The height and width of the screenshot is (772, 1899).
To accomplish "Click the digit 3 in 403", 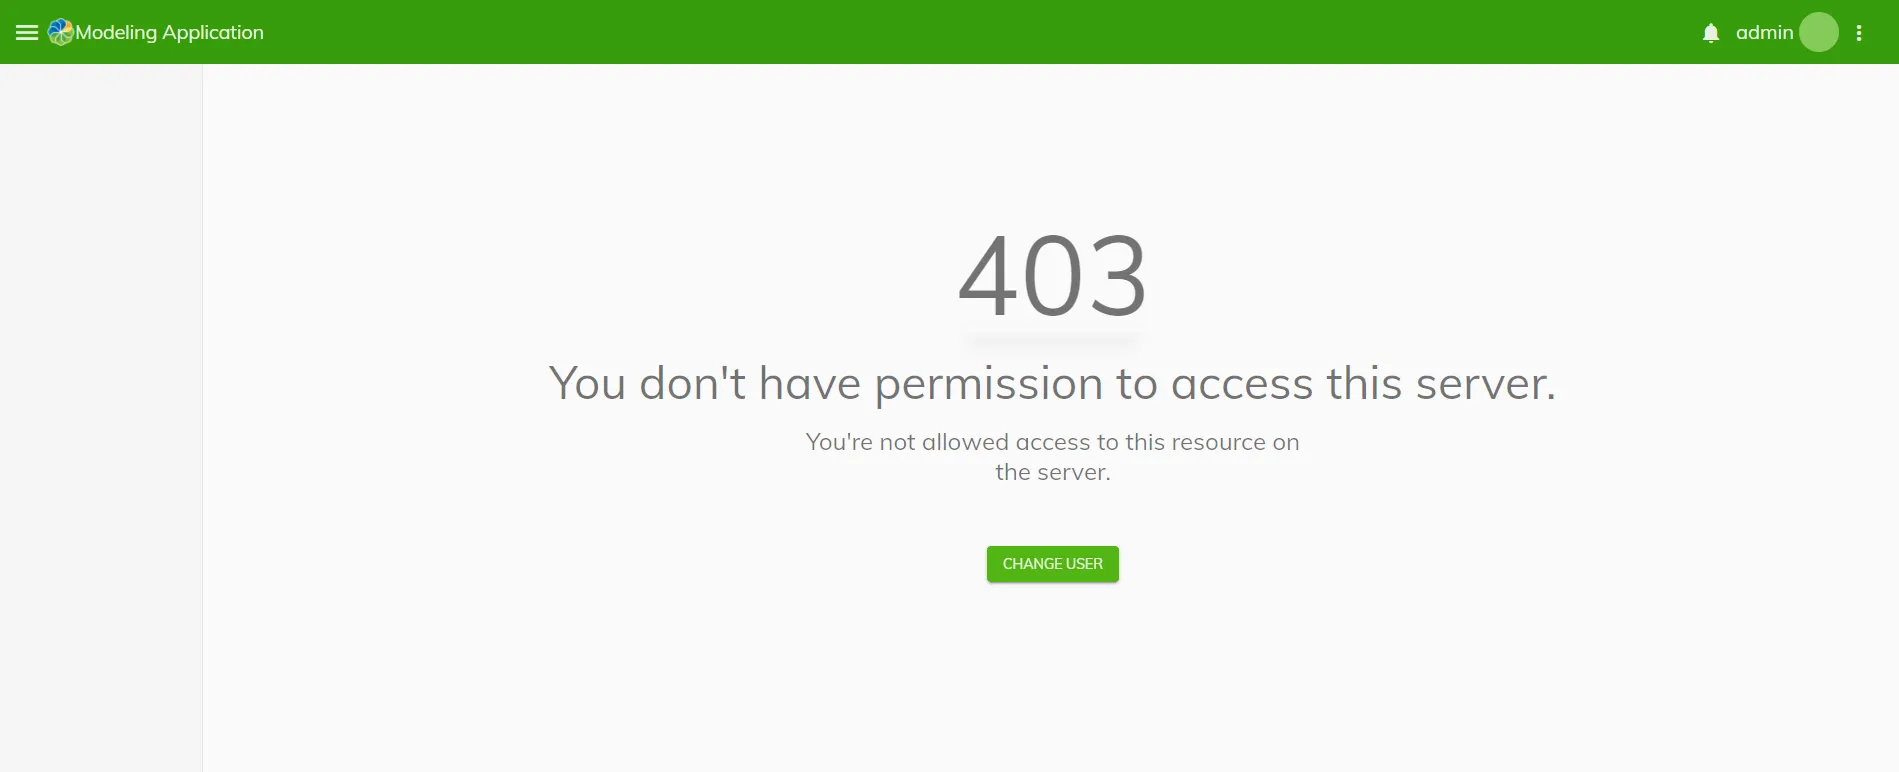I will click(1116, 276).
